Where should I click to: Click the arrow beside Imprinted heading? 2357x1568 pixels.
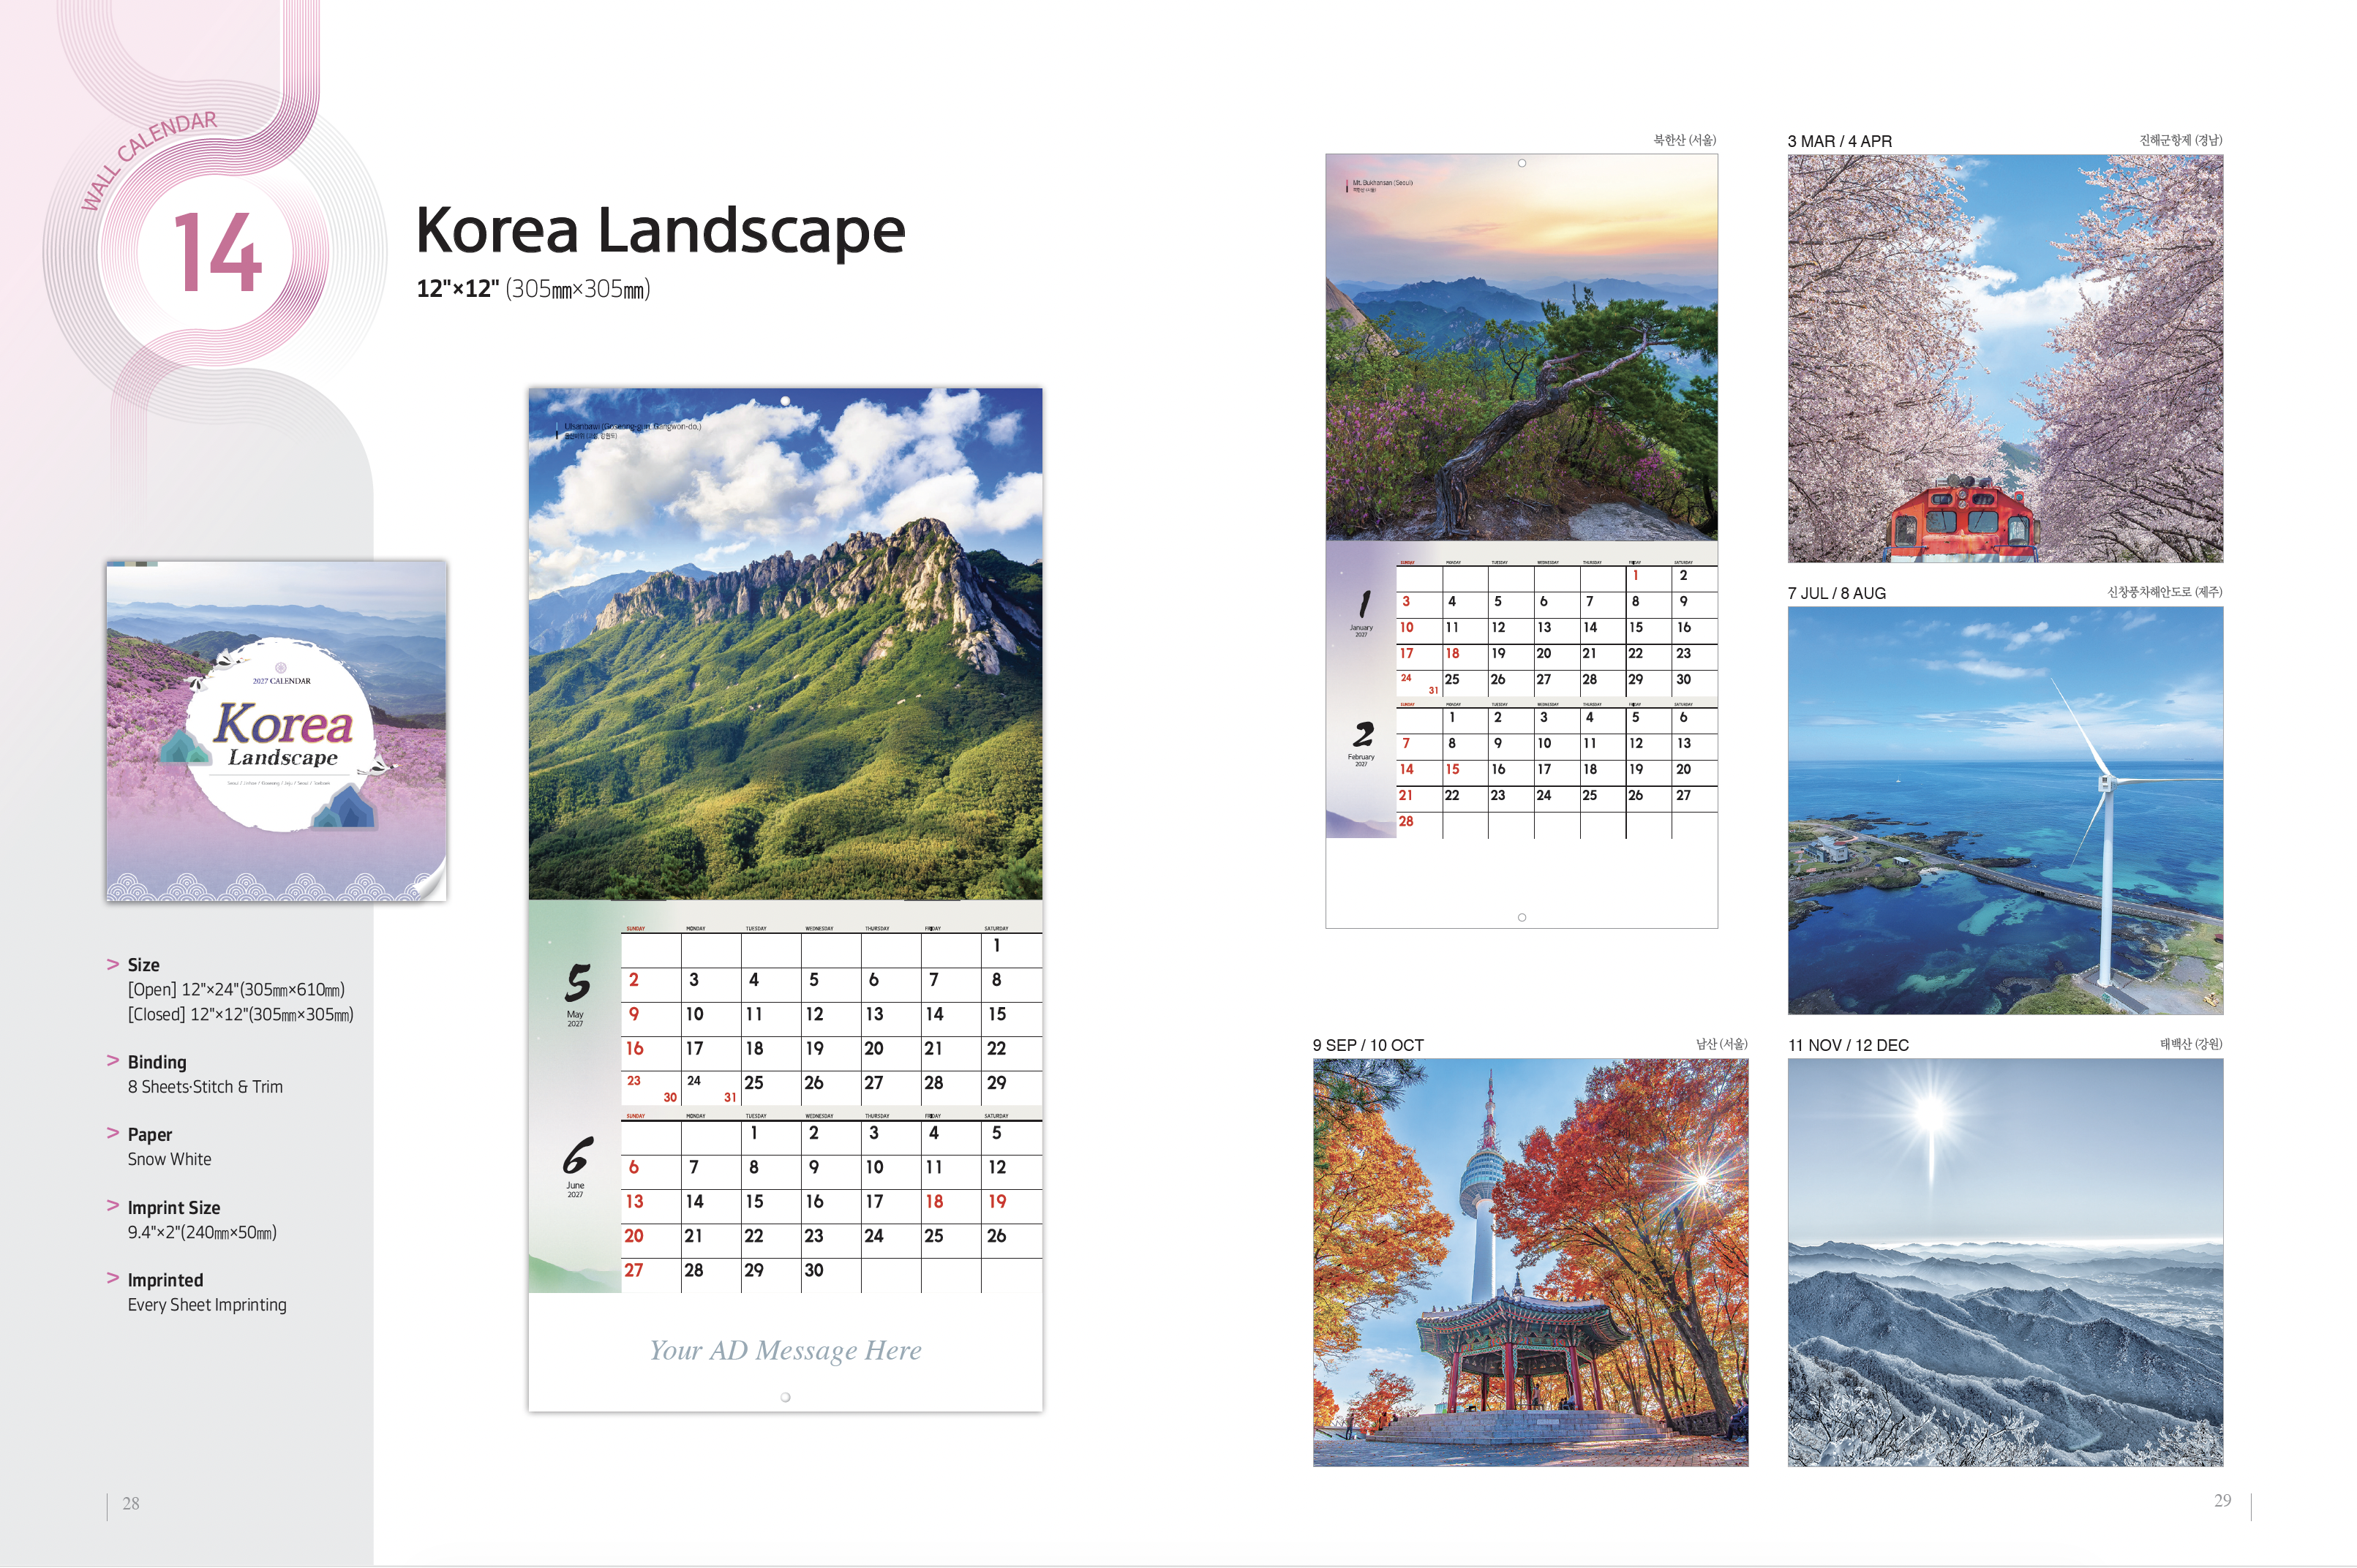coord(113,1279)
